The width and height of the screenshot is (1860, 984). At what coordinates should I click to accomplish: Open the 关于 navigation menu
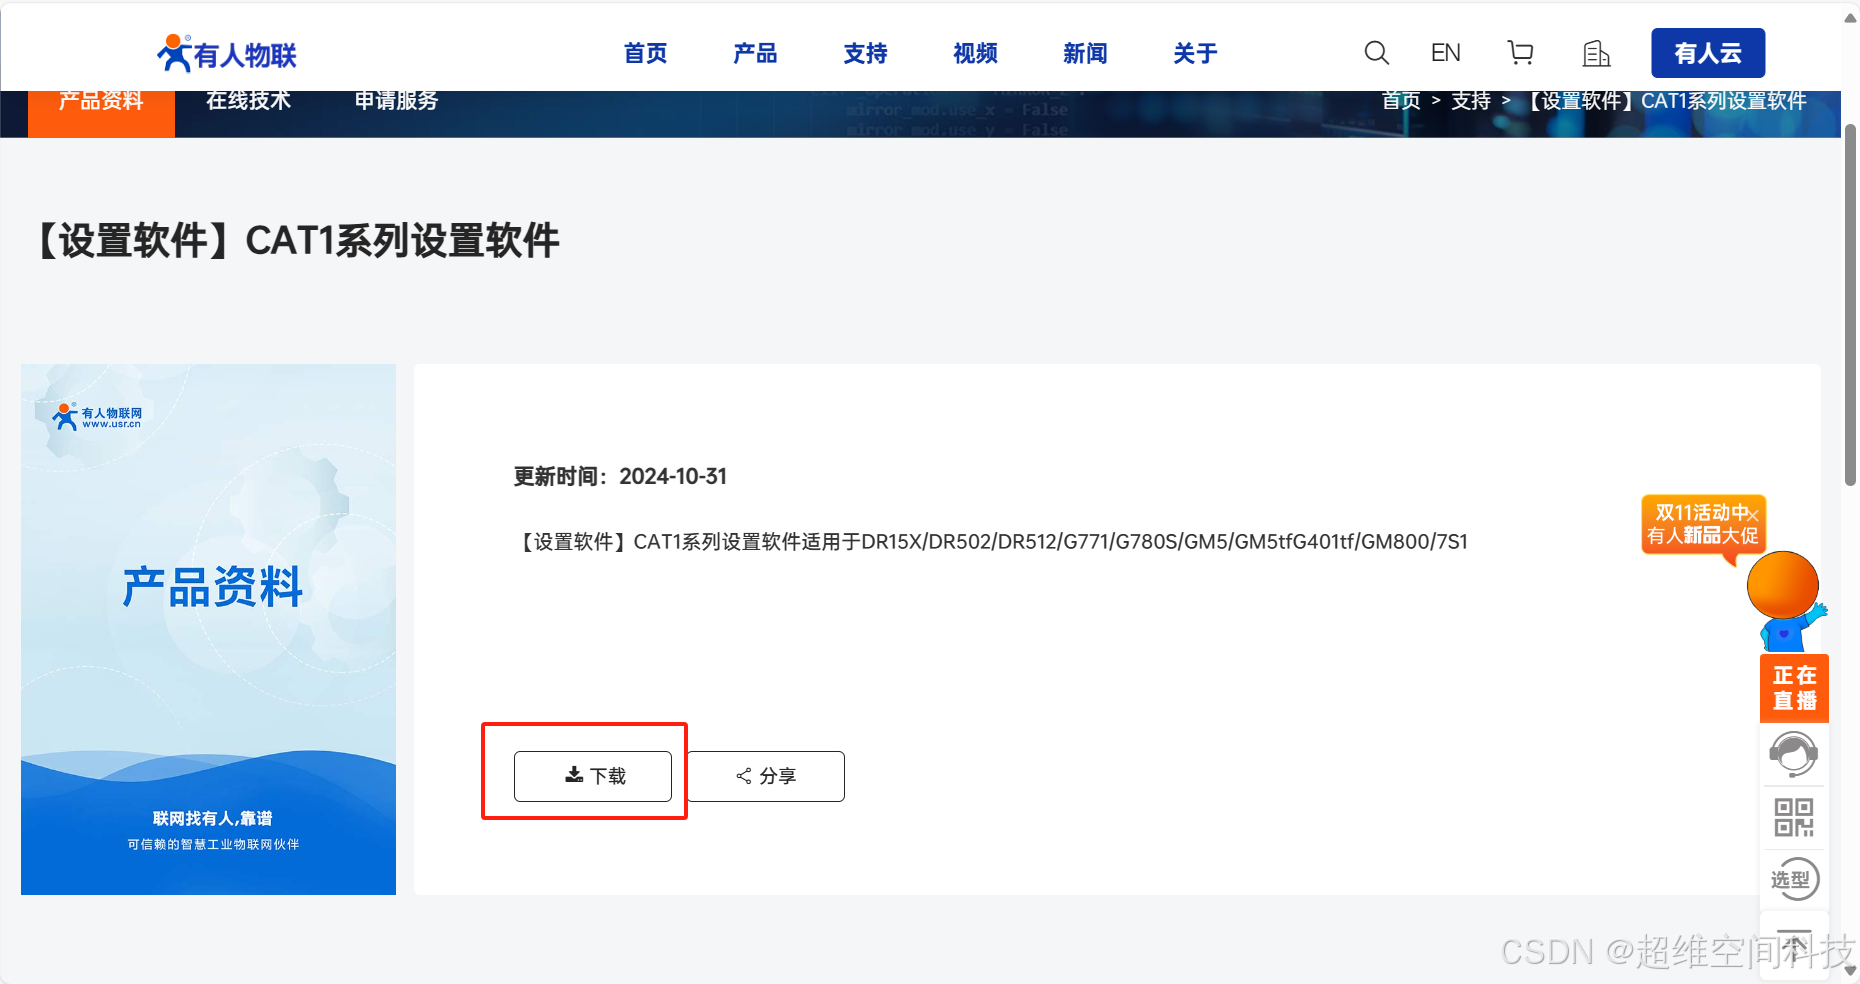(x=1195, y=53)
